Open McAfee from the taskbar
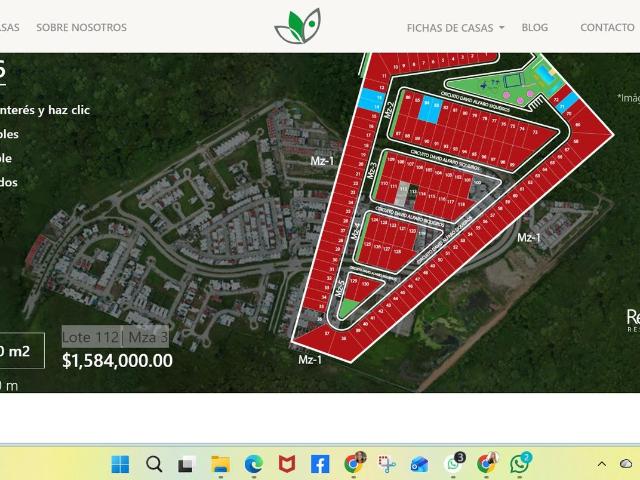 click(x=287, y=464)
